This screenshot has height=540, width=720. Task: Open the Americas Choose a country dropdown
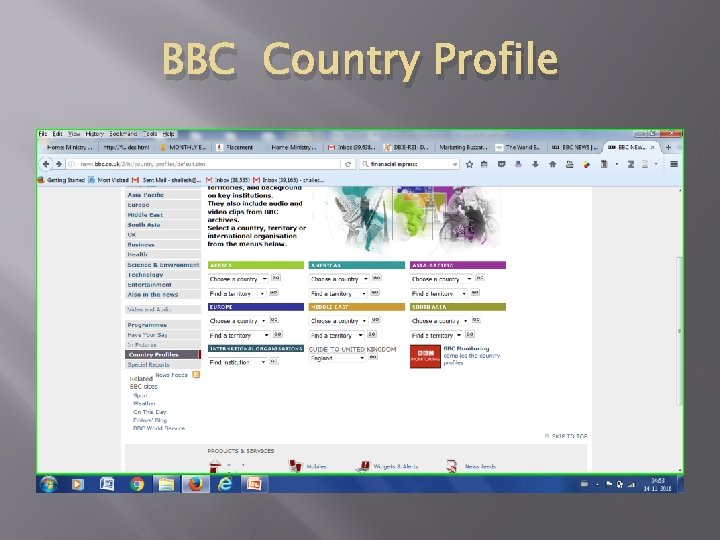[x=339, y=279]
